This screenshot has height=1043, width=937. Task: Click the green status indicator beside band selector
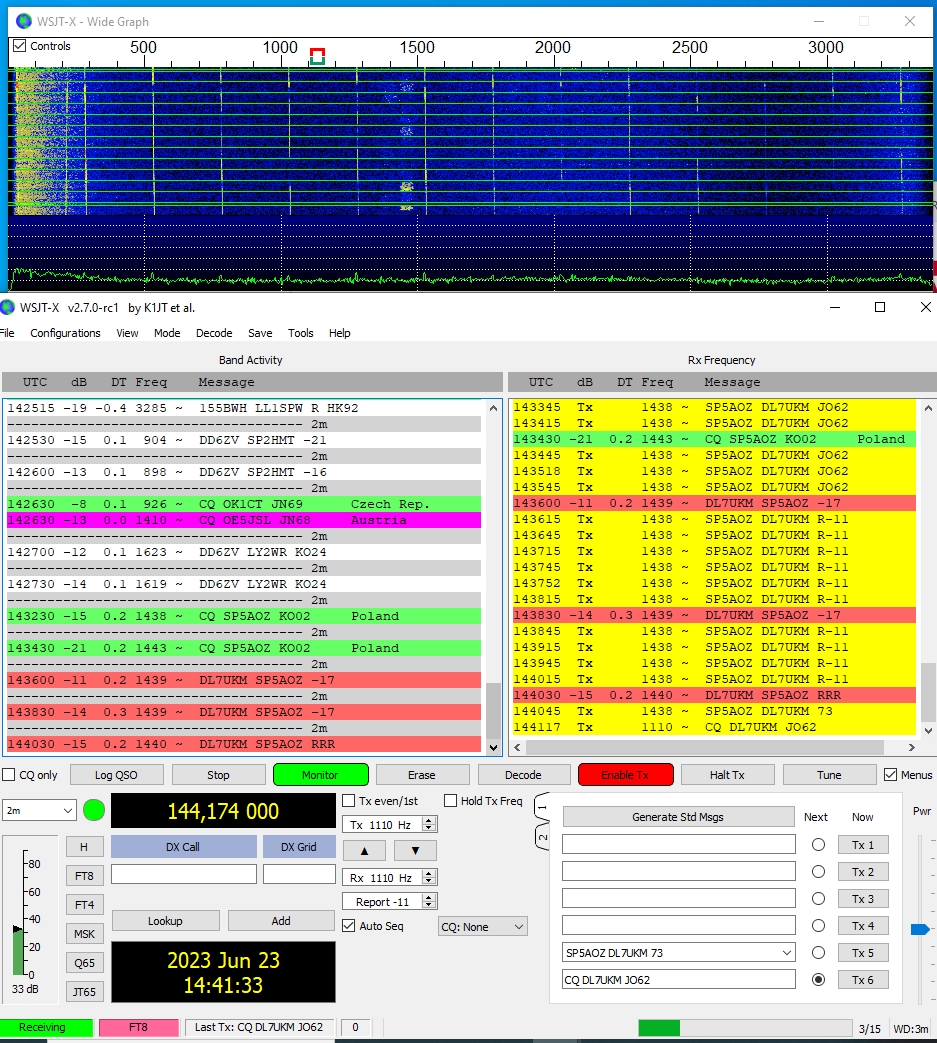click(94, 810)
